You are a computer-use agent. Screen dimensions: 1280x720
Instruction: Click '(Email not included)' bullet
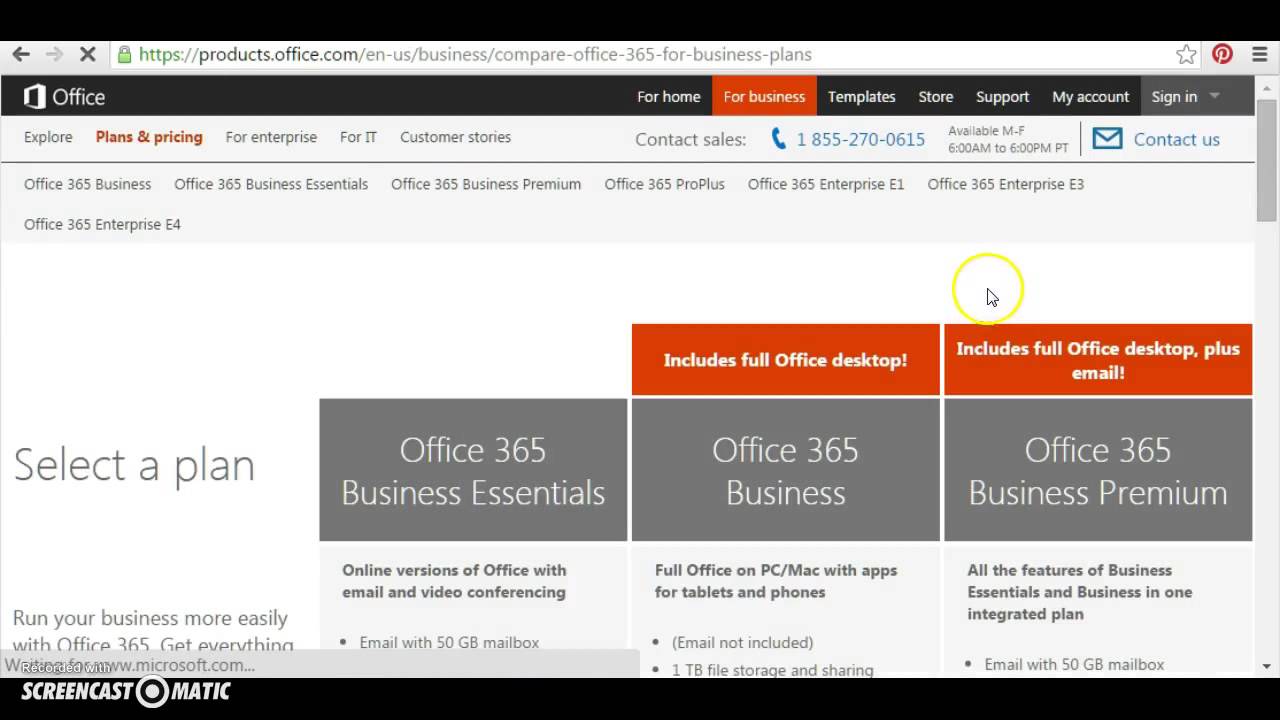click(x=742, y=642)
